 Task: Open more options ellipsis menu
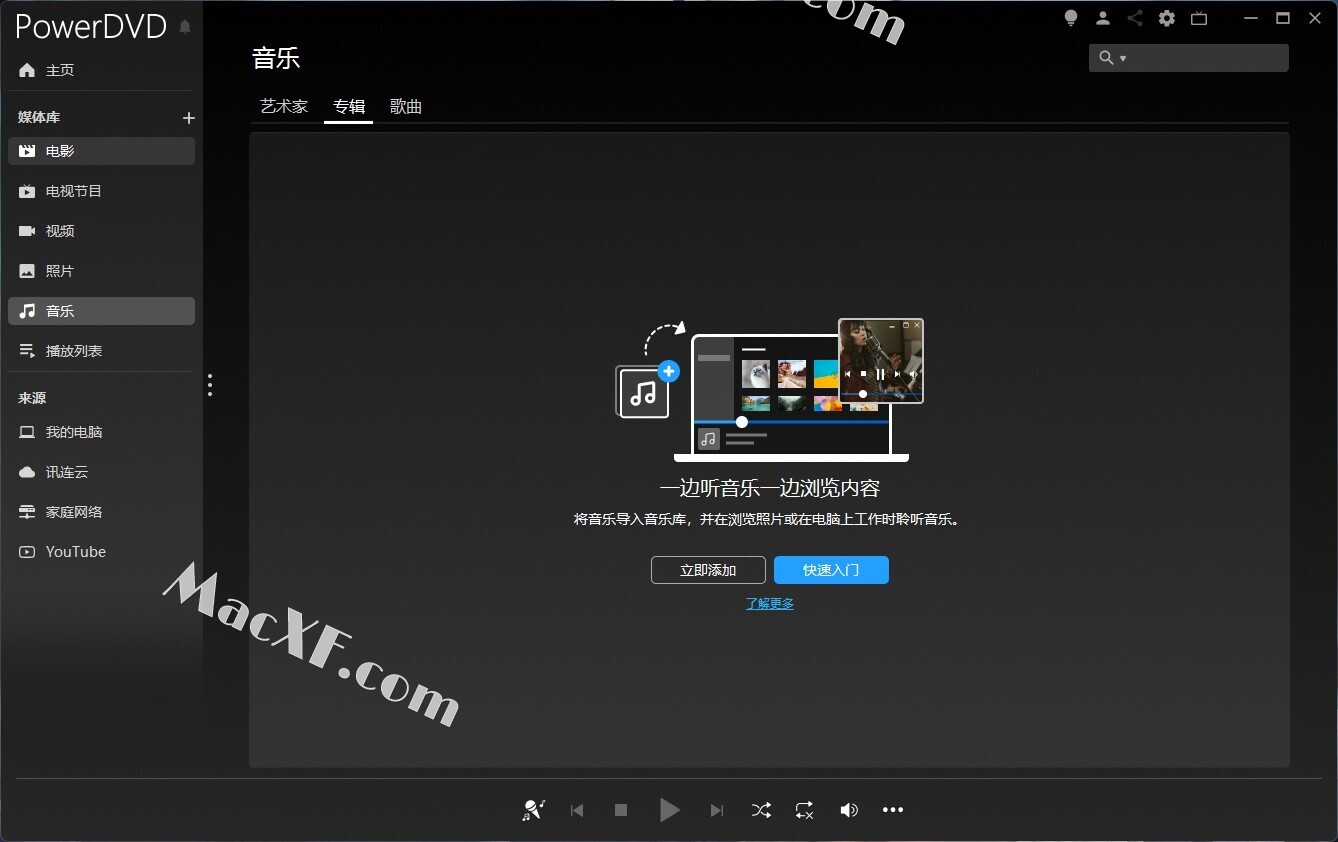(x=893, y=810)
